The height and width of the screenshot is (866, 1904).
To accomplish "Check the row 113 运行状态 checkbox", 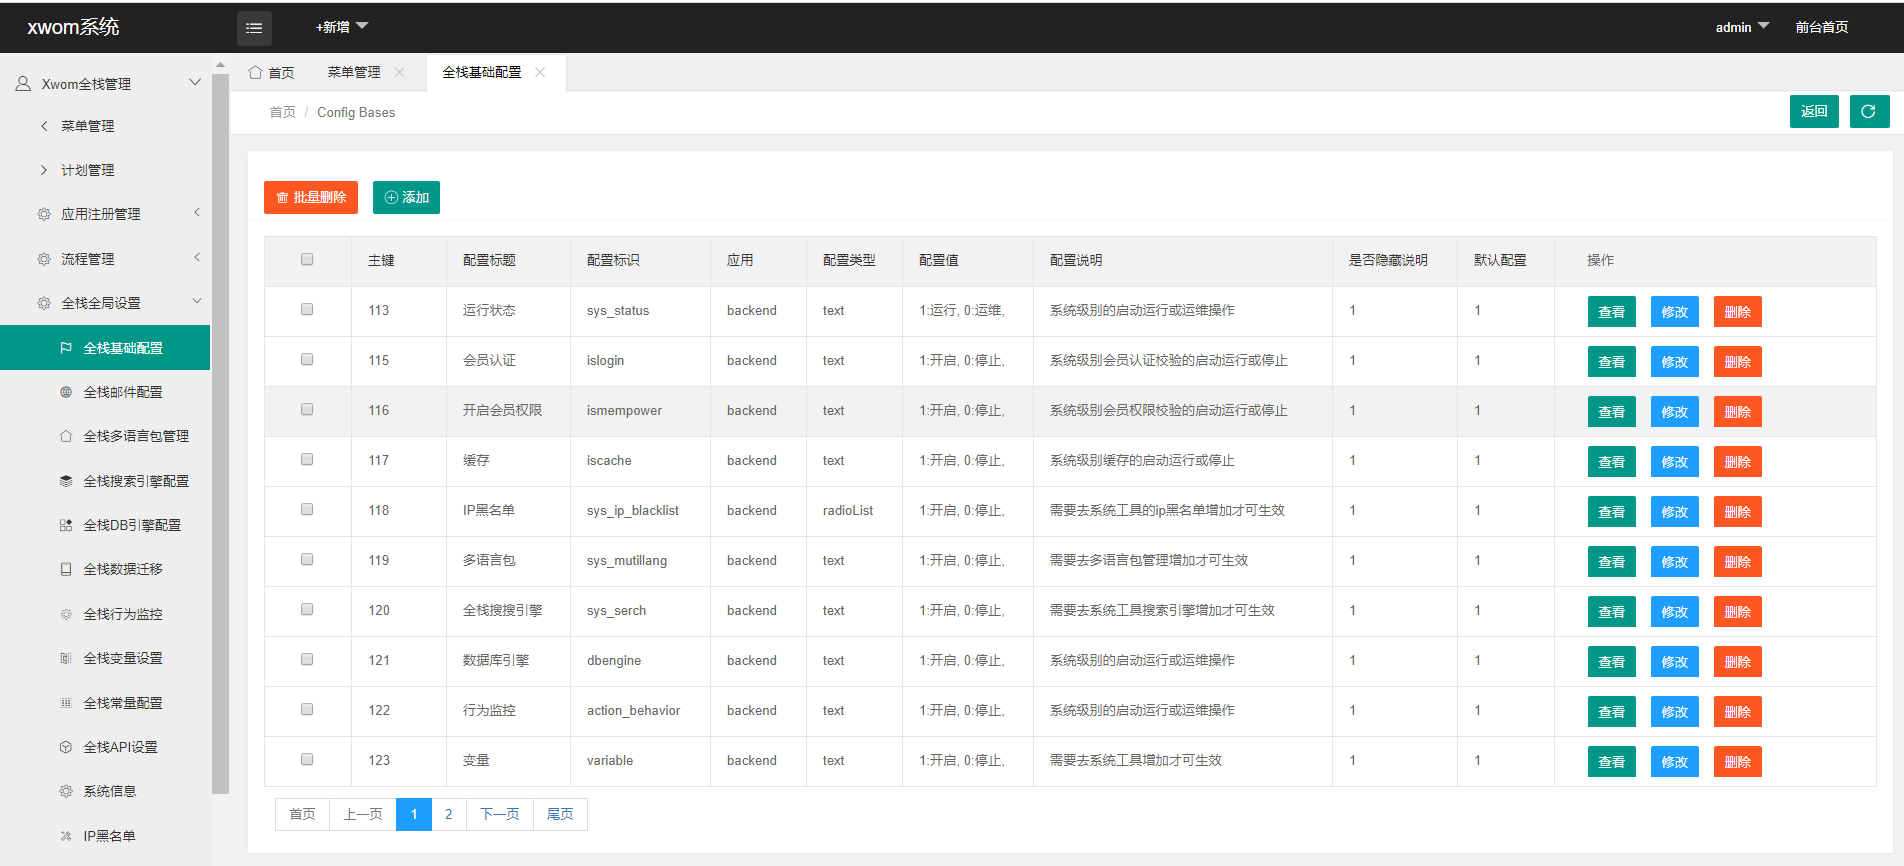I will 307,309.
